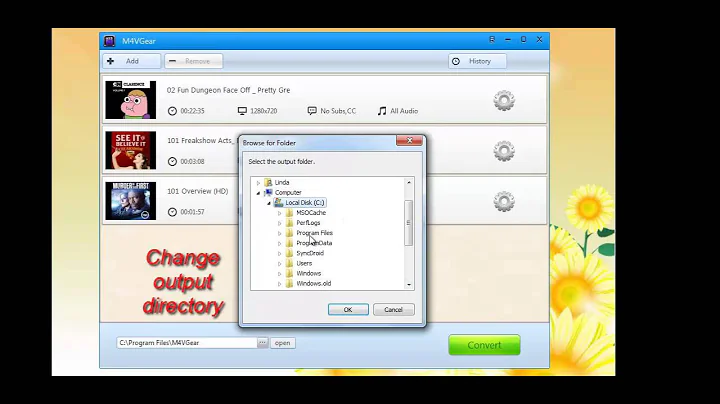Viewport: 720px width, 404px height.
Task: Click the 1280x720 resolution monitor icon
Action: [242, 111]
